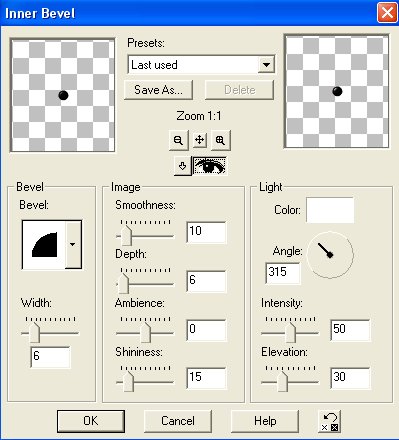Click OK to apply bevel
The image size is (399, 440).
pyautogui.click(x=91, y=421)
